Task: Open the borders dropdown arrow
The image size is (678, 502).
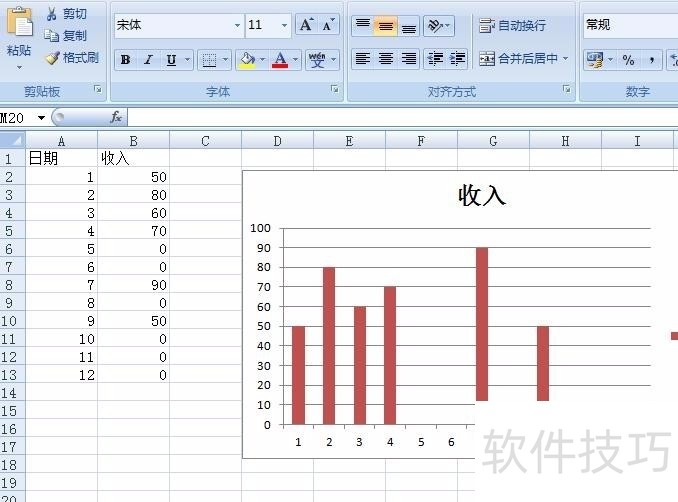Action: point(225,60)
